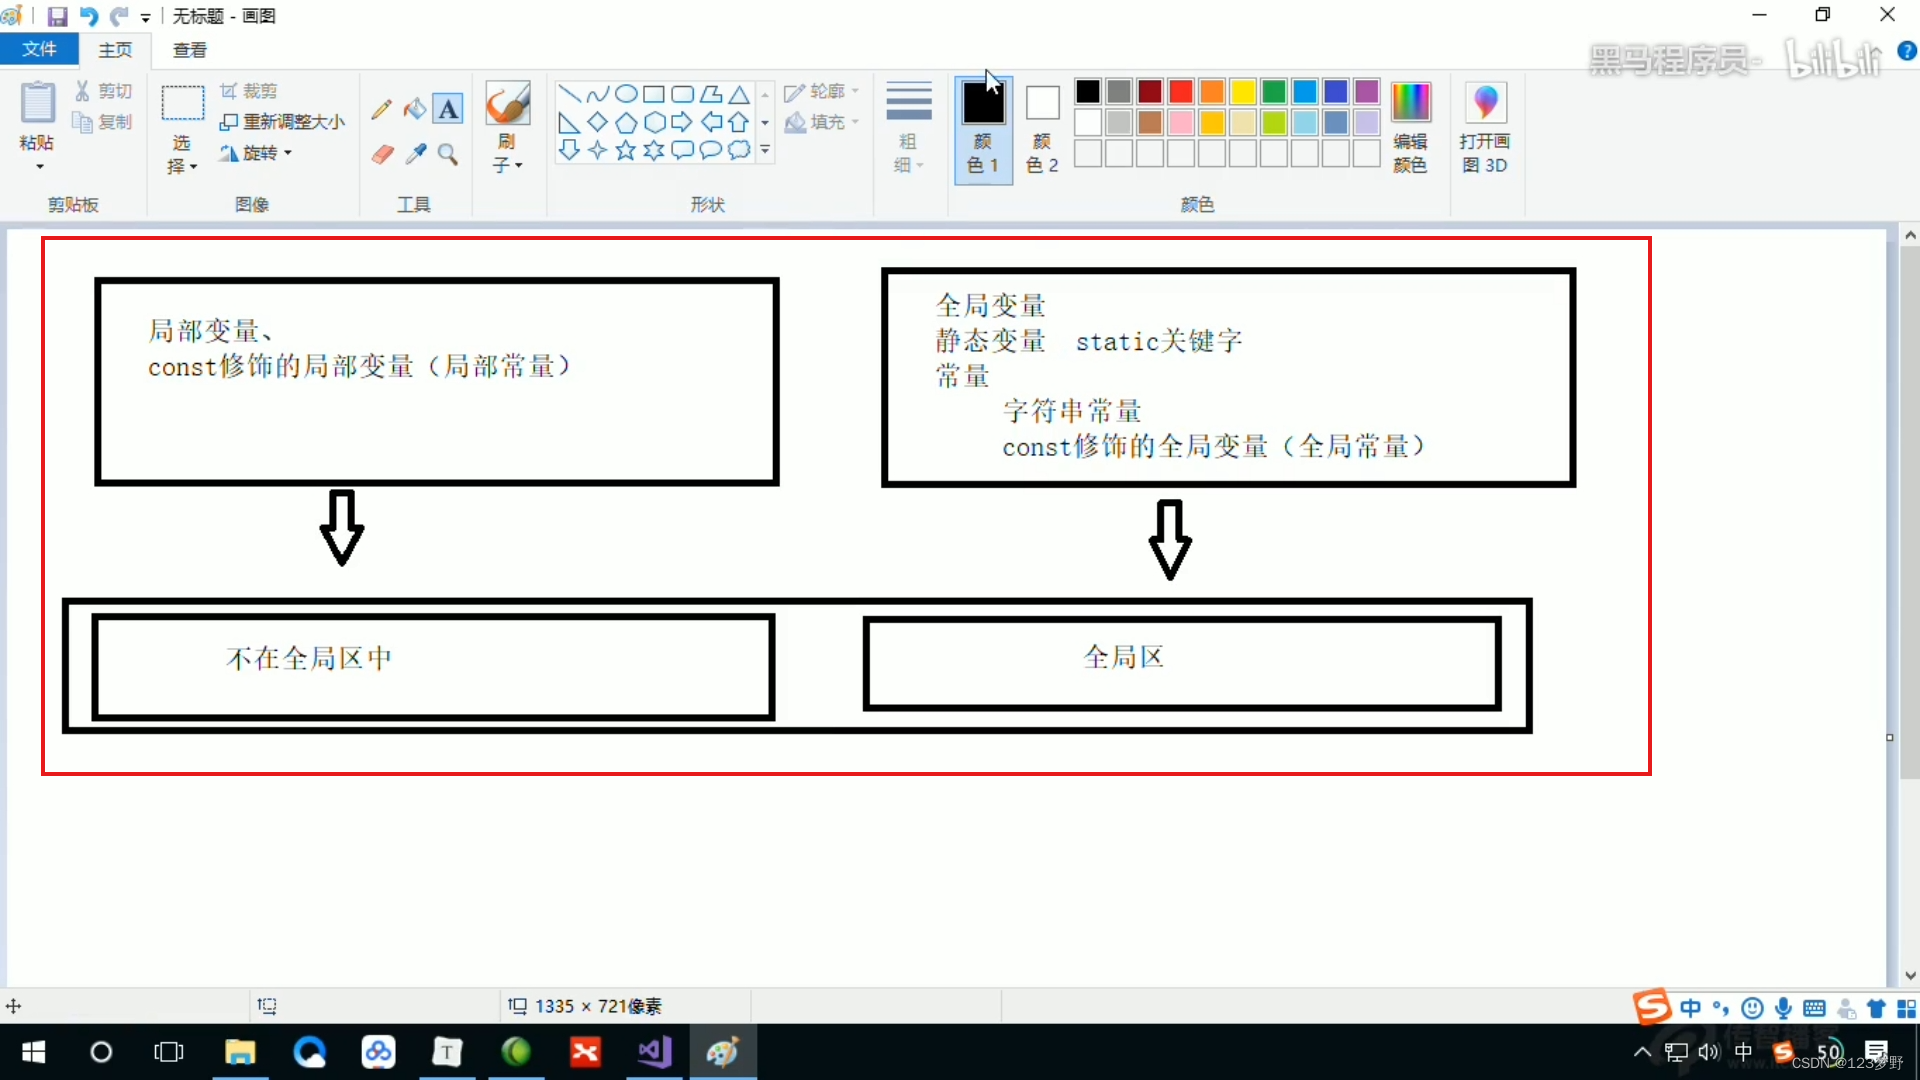Image resolution: width=1920 pixels, height=1080 pixels.
Task: Click the Copy (复制) button
Action: click(x=103, y=122)
